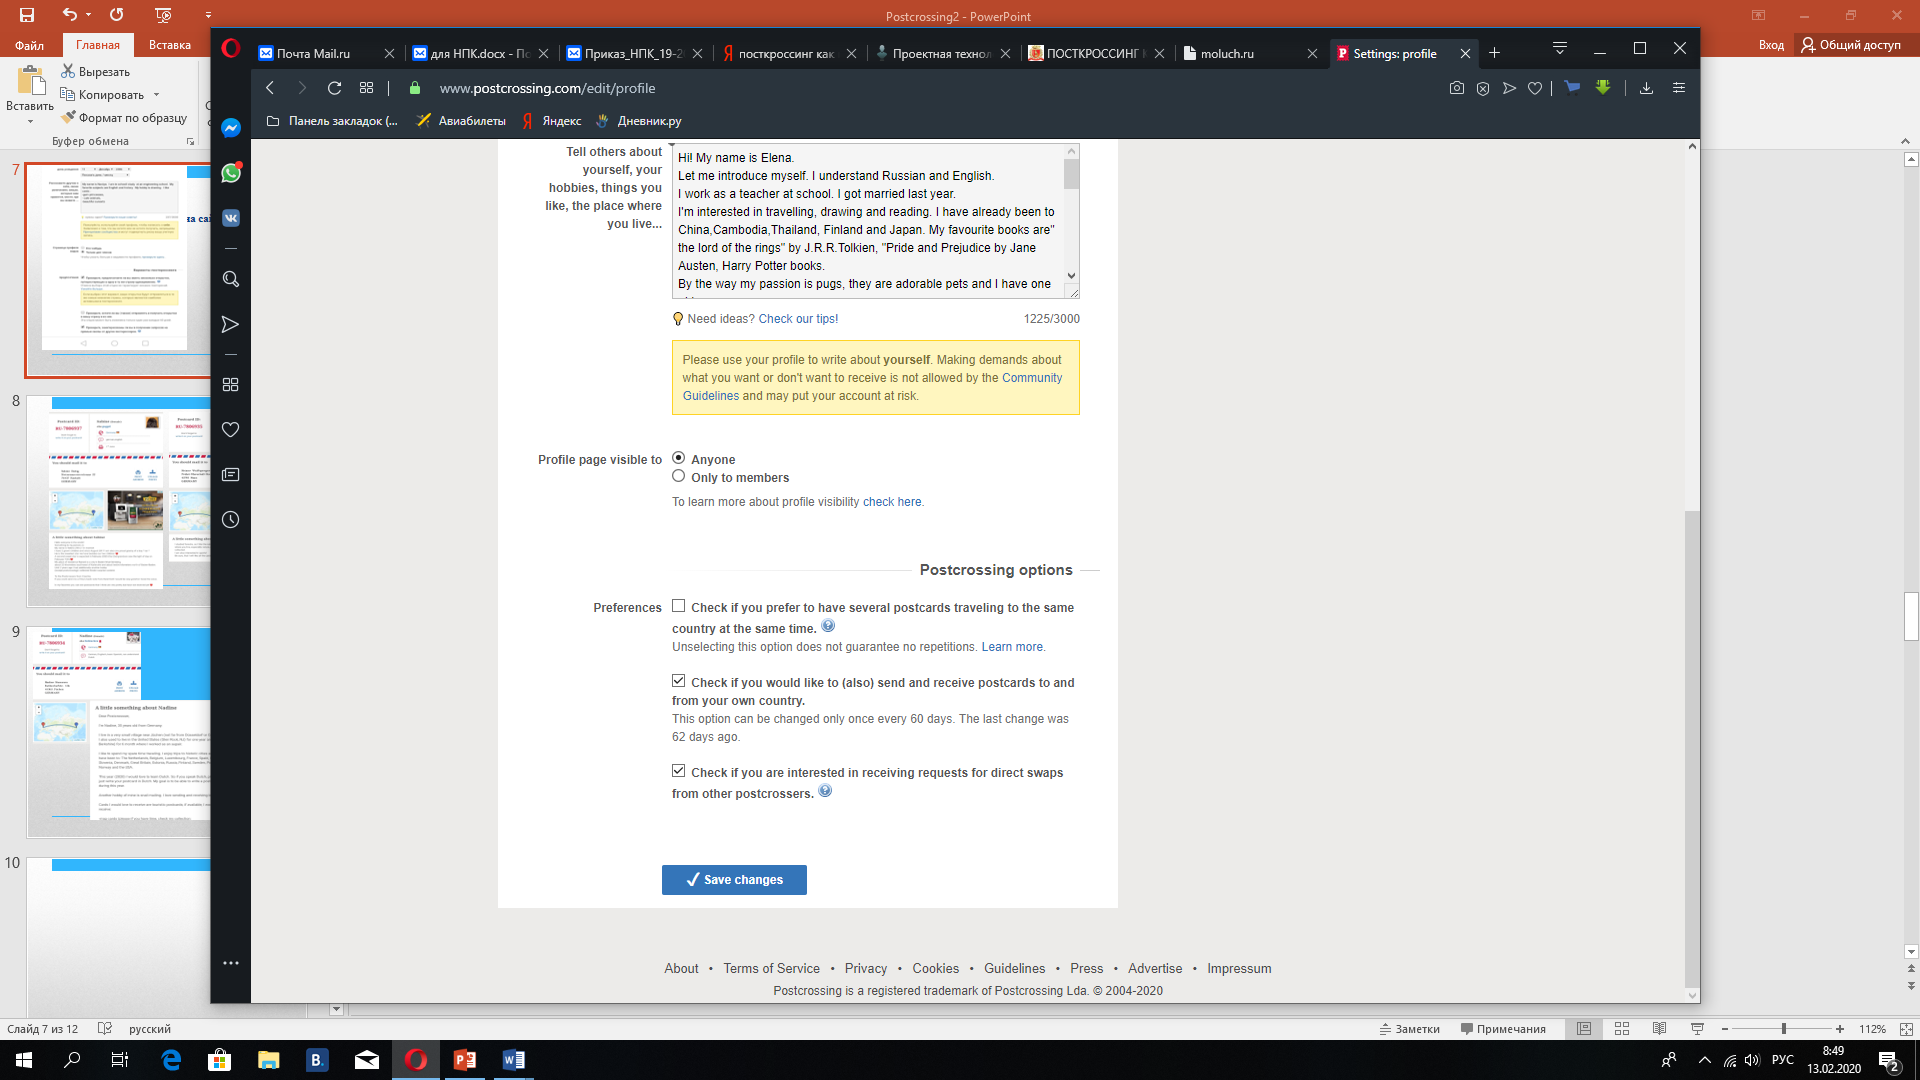Uncheck direct swaps requests checkbox

pyautogui.click(x=679, y=771)
